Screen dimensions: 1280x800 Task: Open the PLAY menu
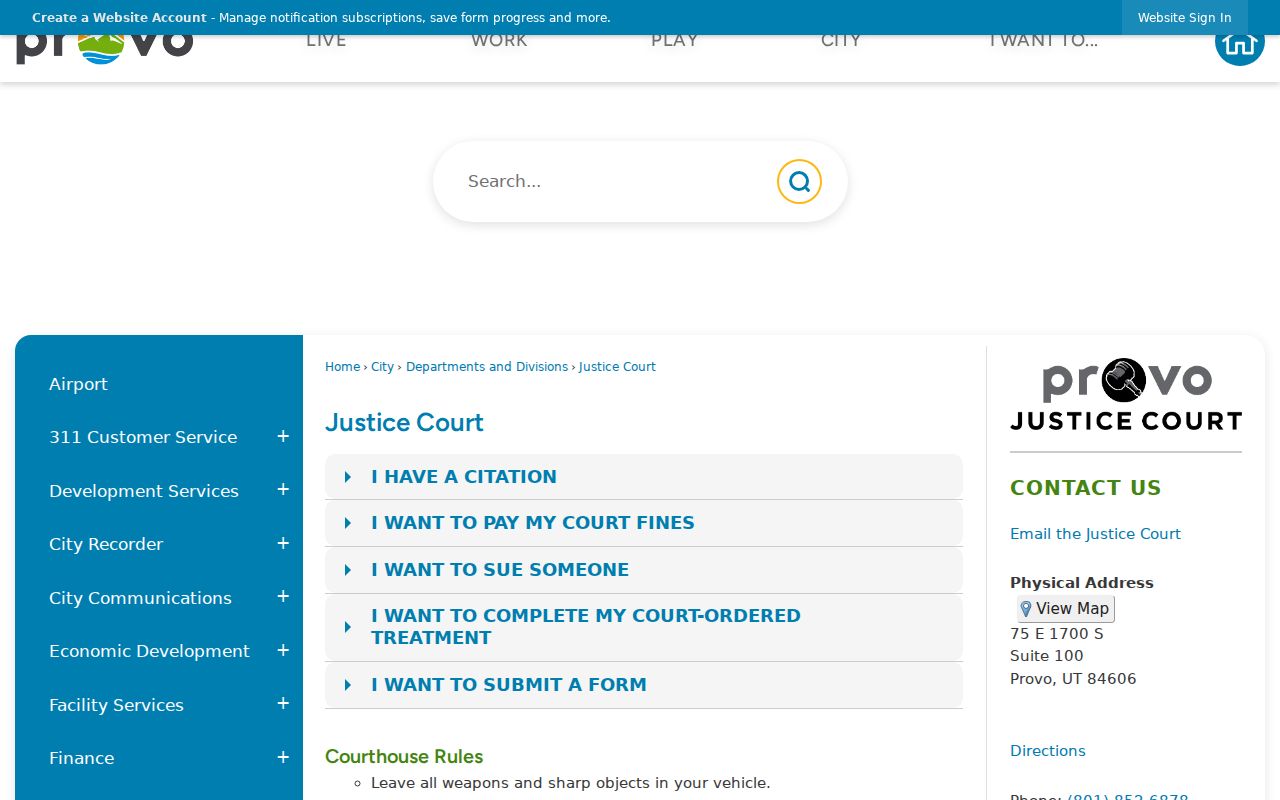point(675,41)
